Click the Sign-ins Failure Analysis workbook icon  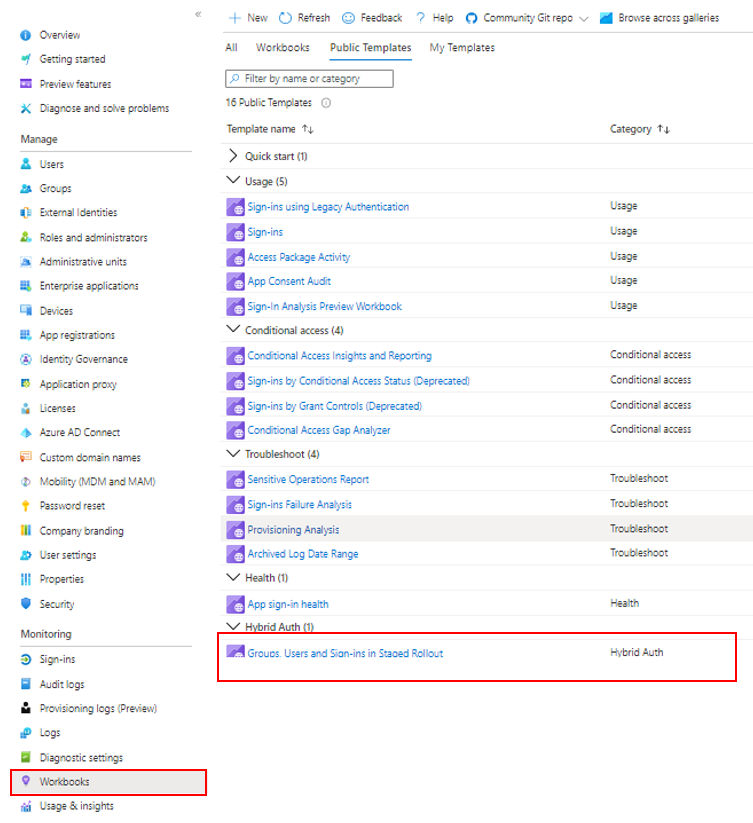point(236,504)
